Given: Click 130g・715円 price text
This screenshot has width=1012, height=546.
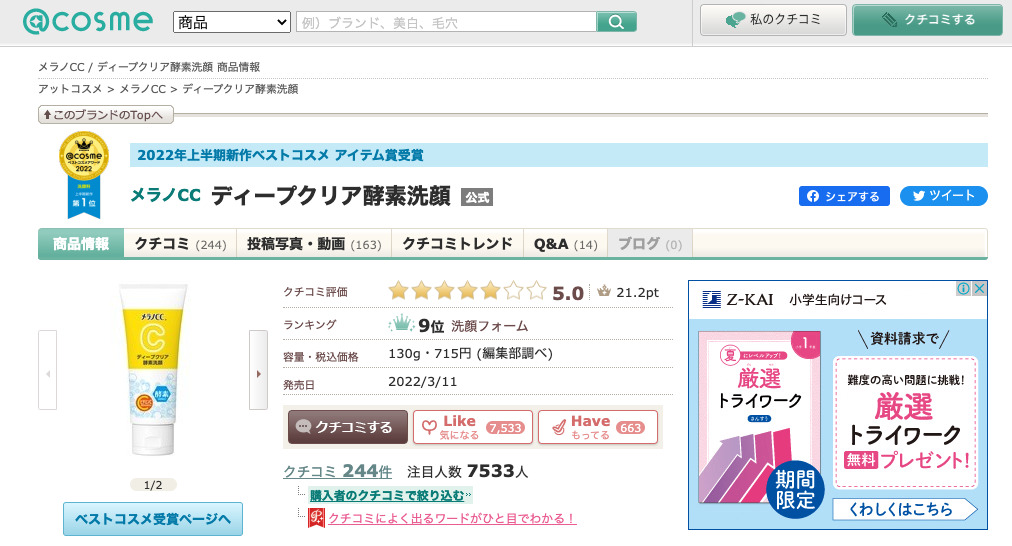Looking at the screenshot, I should click(x=471, y=354).
